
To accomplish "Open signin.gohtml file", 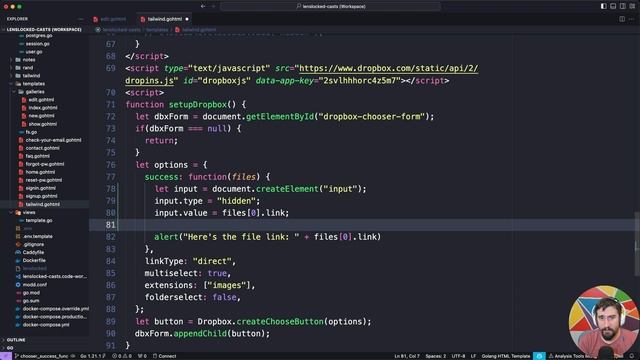I will (40, 188).
